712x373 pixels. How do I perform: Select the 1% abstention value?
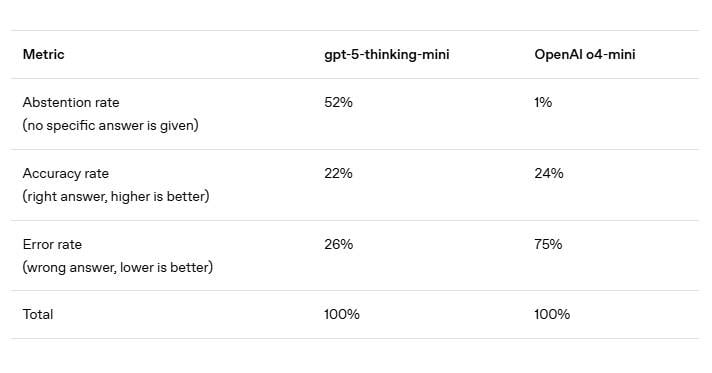pyautogui.click(x=543, y=102)
